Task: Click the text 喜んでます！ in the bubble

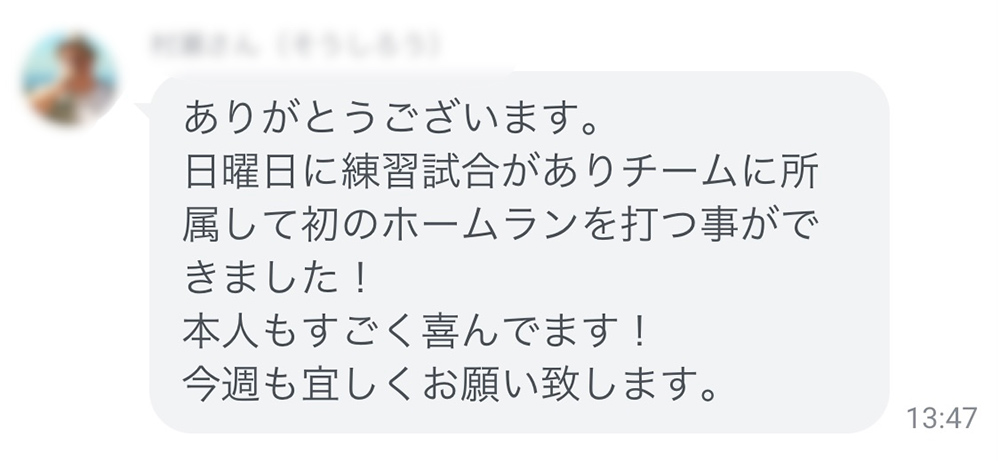Action: [x=534, y=332]
